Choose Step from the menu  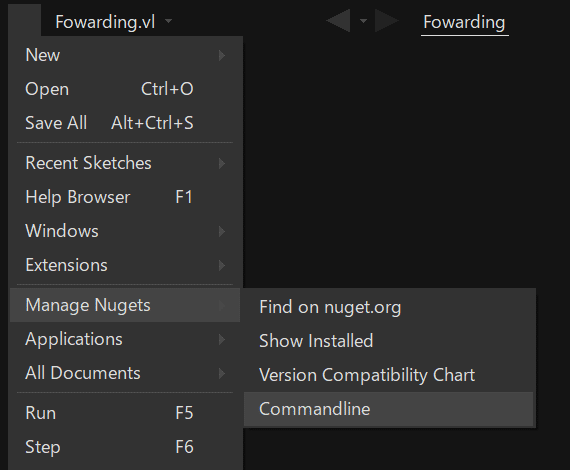coord(125,447)
